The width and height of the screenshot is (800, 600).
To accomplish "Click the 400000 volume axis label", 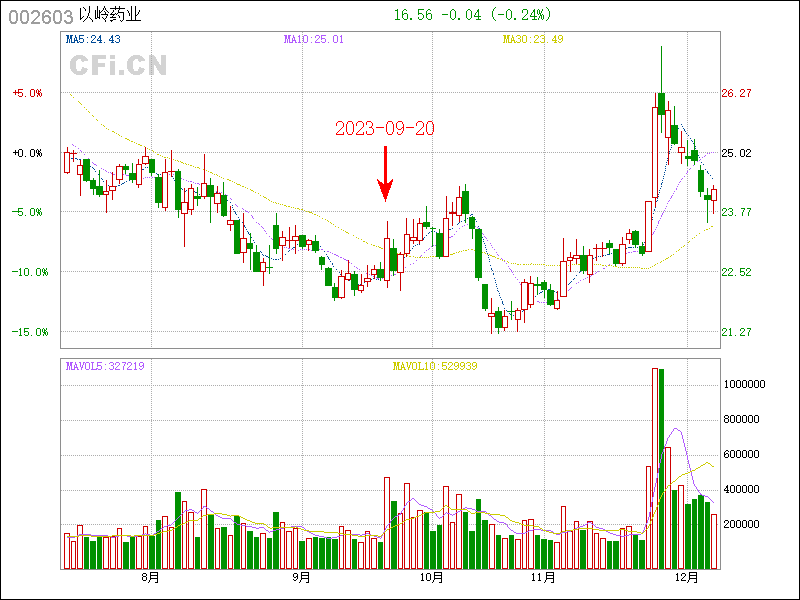I will pyautogui.click(x=741, y=489).
